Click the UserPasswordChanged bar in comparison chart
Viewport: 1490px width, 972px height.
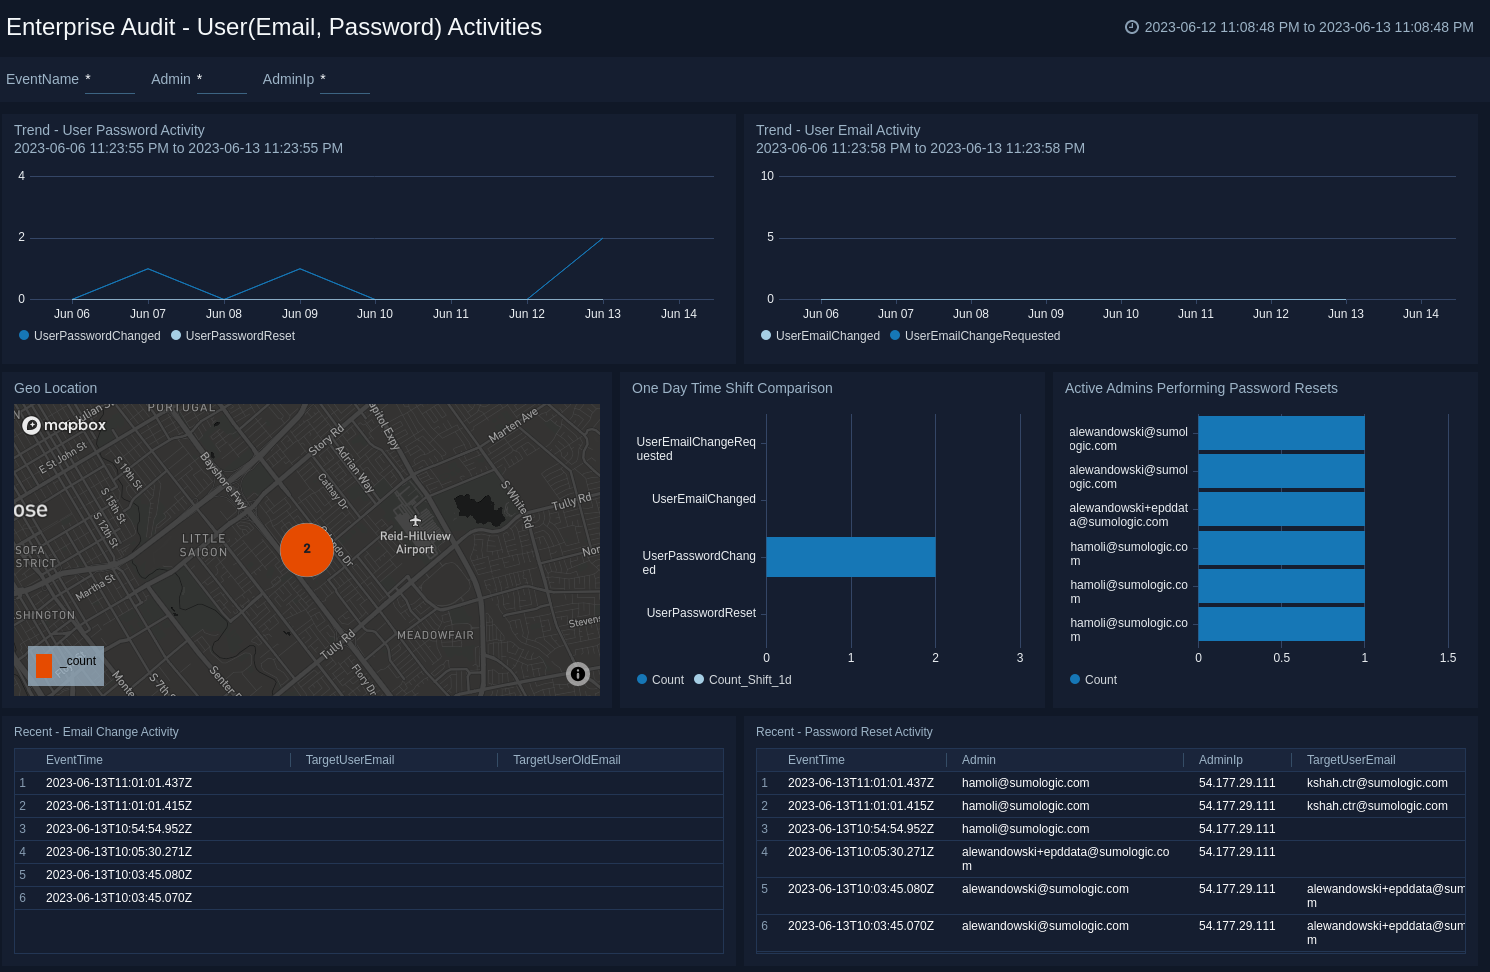[x=850, y=557]
